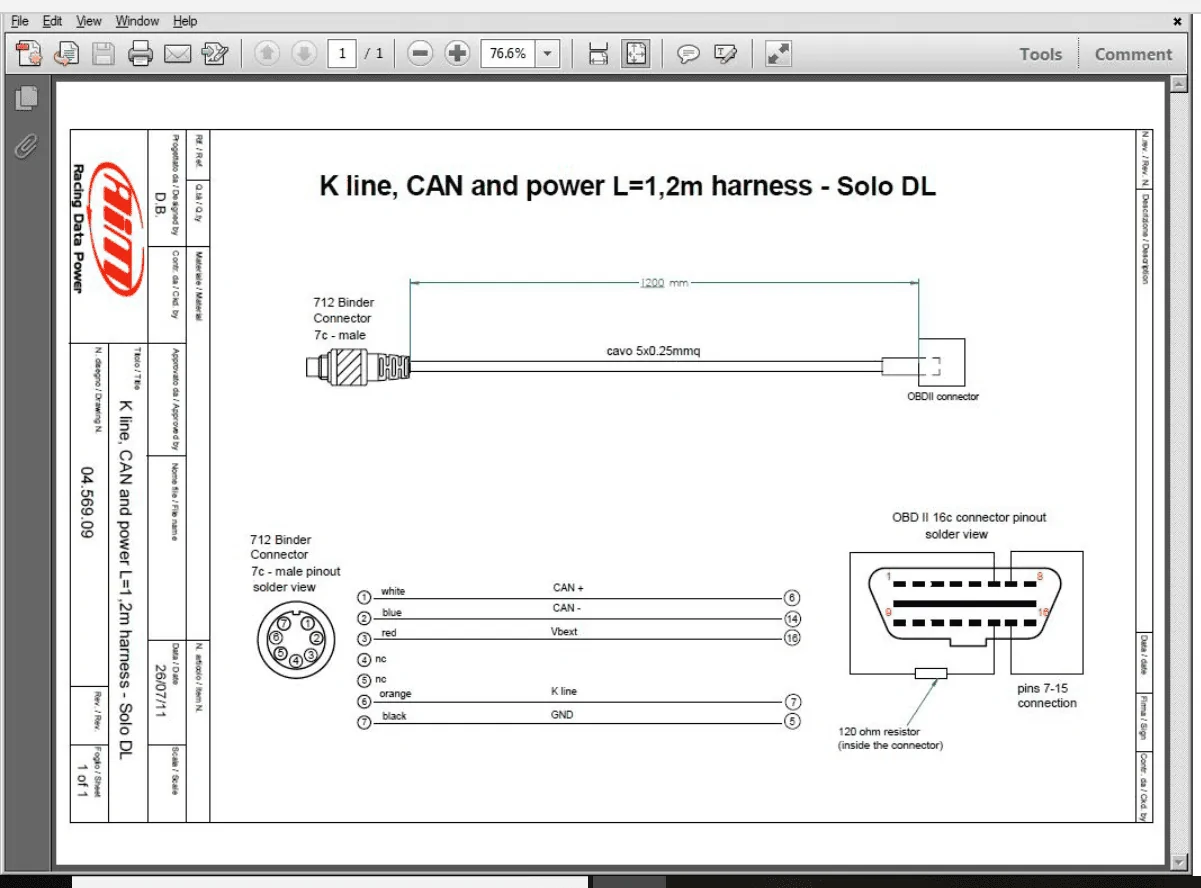Click the 76.6% zoom value field
Image resolution: width=1201 pixels, height=888 pixels.
coord(508,53)
